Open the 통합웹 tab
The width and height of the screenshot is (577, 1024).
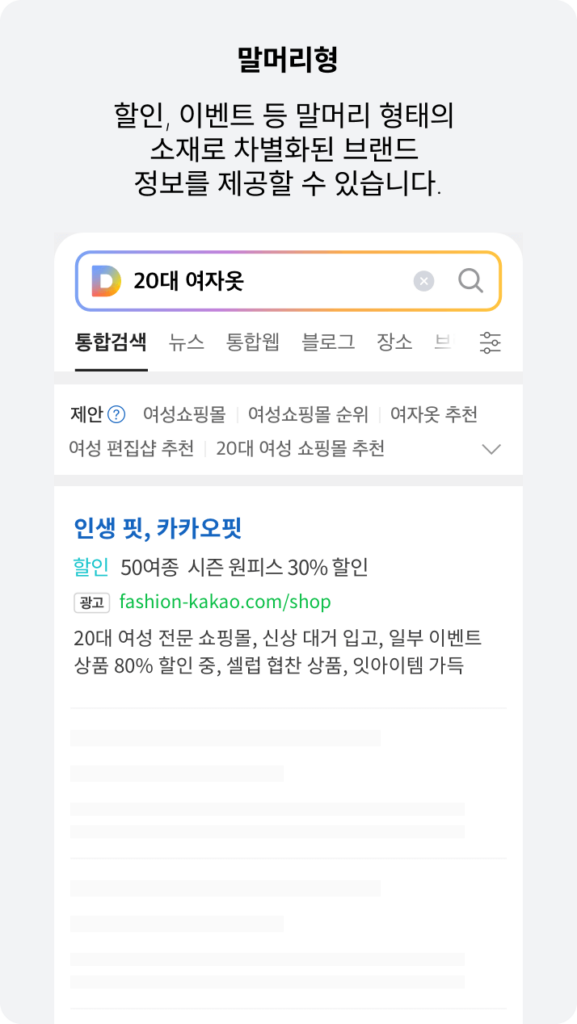pos(253,342)
